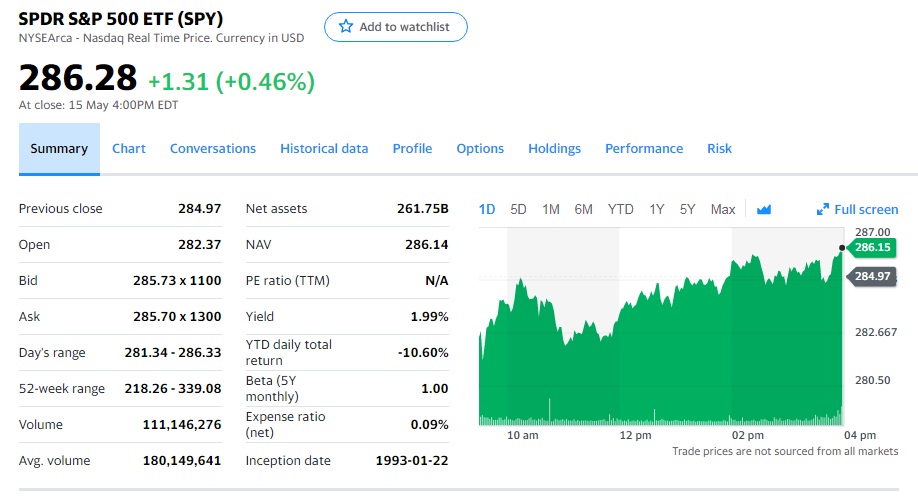Image resolution: width=918 pixels, height=500 pixels.
Task: Click the Day's range value 281.34 - 286.33
Action: click(173, 352)
